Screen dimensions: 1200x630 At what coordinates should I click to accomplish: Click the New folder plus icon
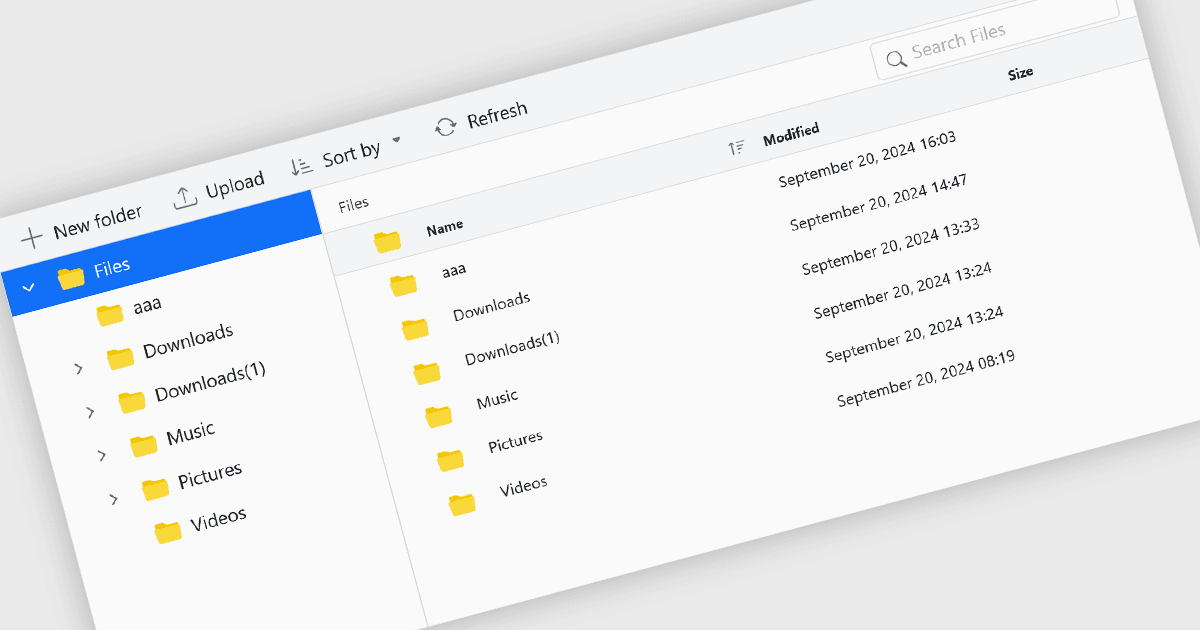pos(32,237)
